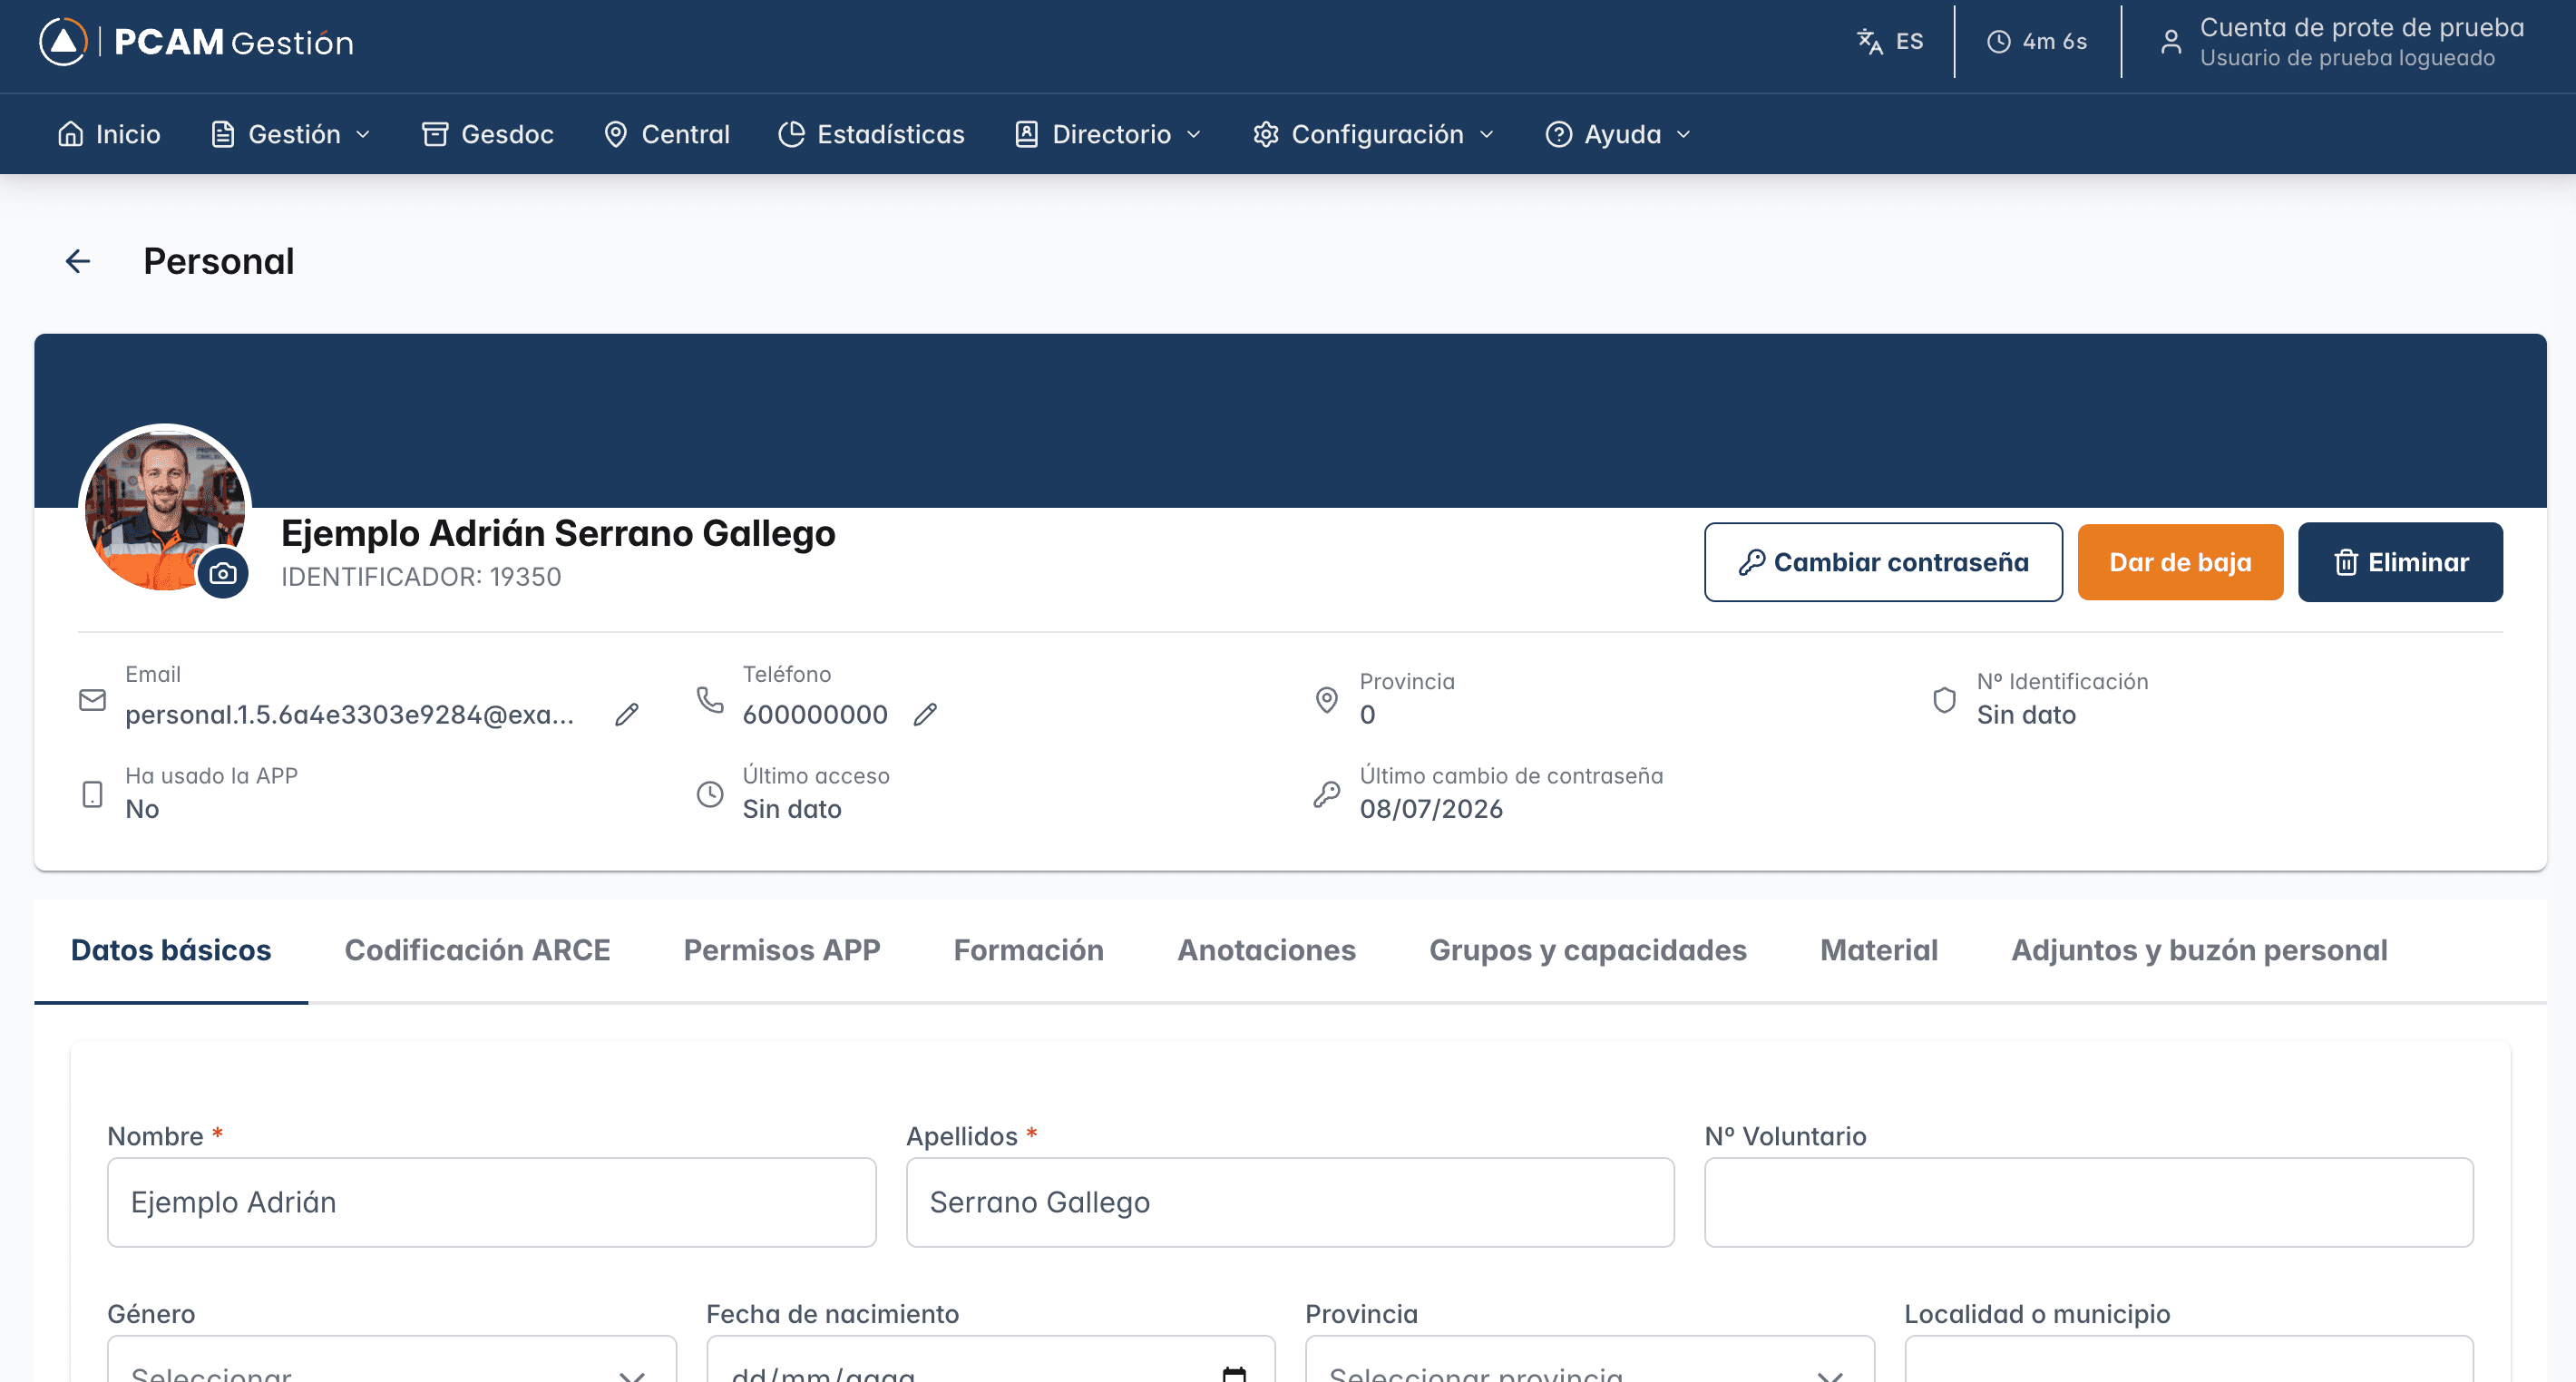Click the session timer clock

[x=2037, y=41]
